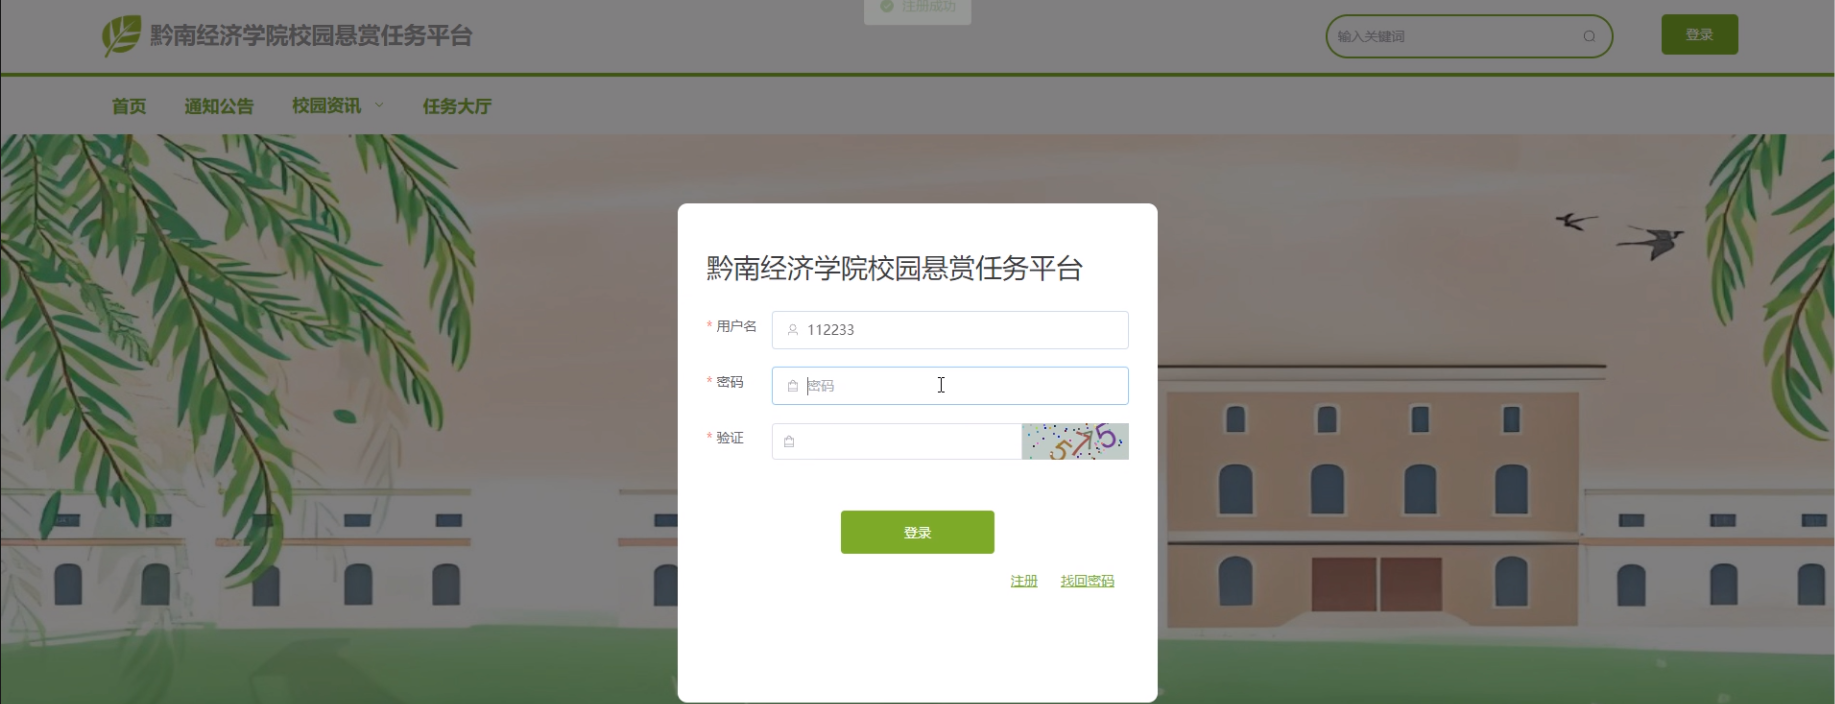Go to the 任务大厅 page
This screenshot has width=1835, height=704.
coord(457,106)
